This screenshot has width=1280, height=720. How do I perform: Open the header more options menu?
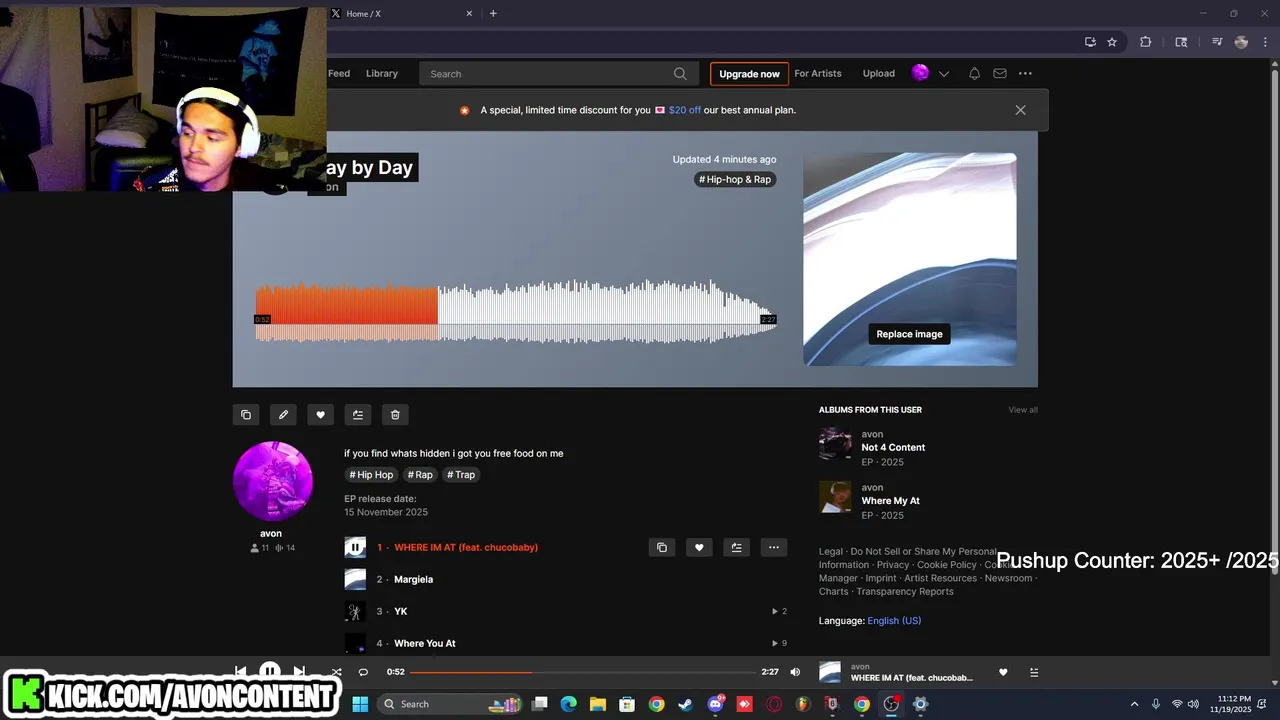[x=1025, y=73]
